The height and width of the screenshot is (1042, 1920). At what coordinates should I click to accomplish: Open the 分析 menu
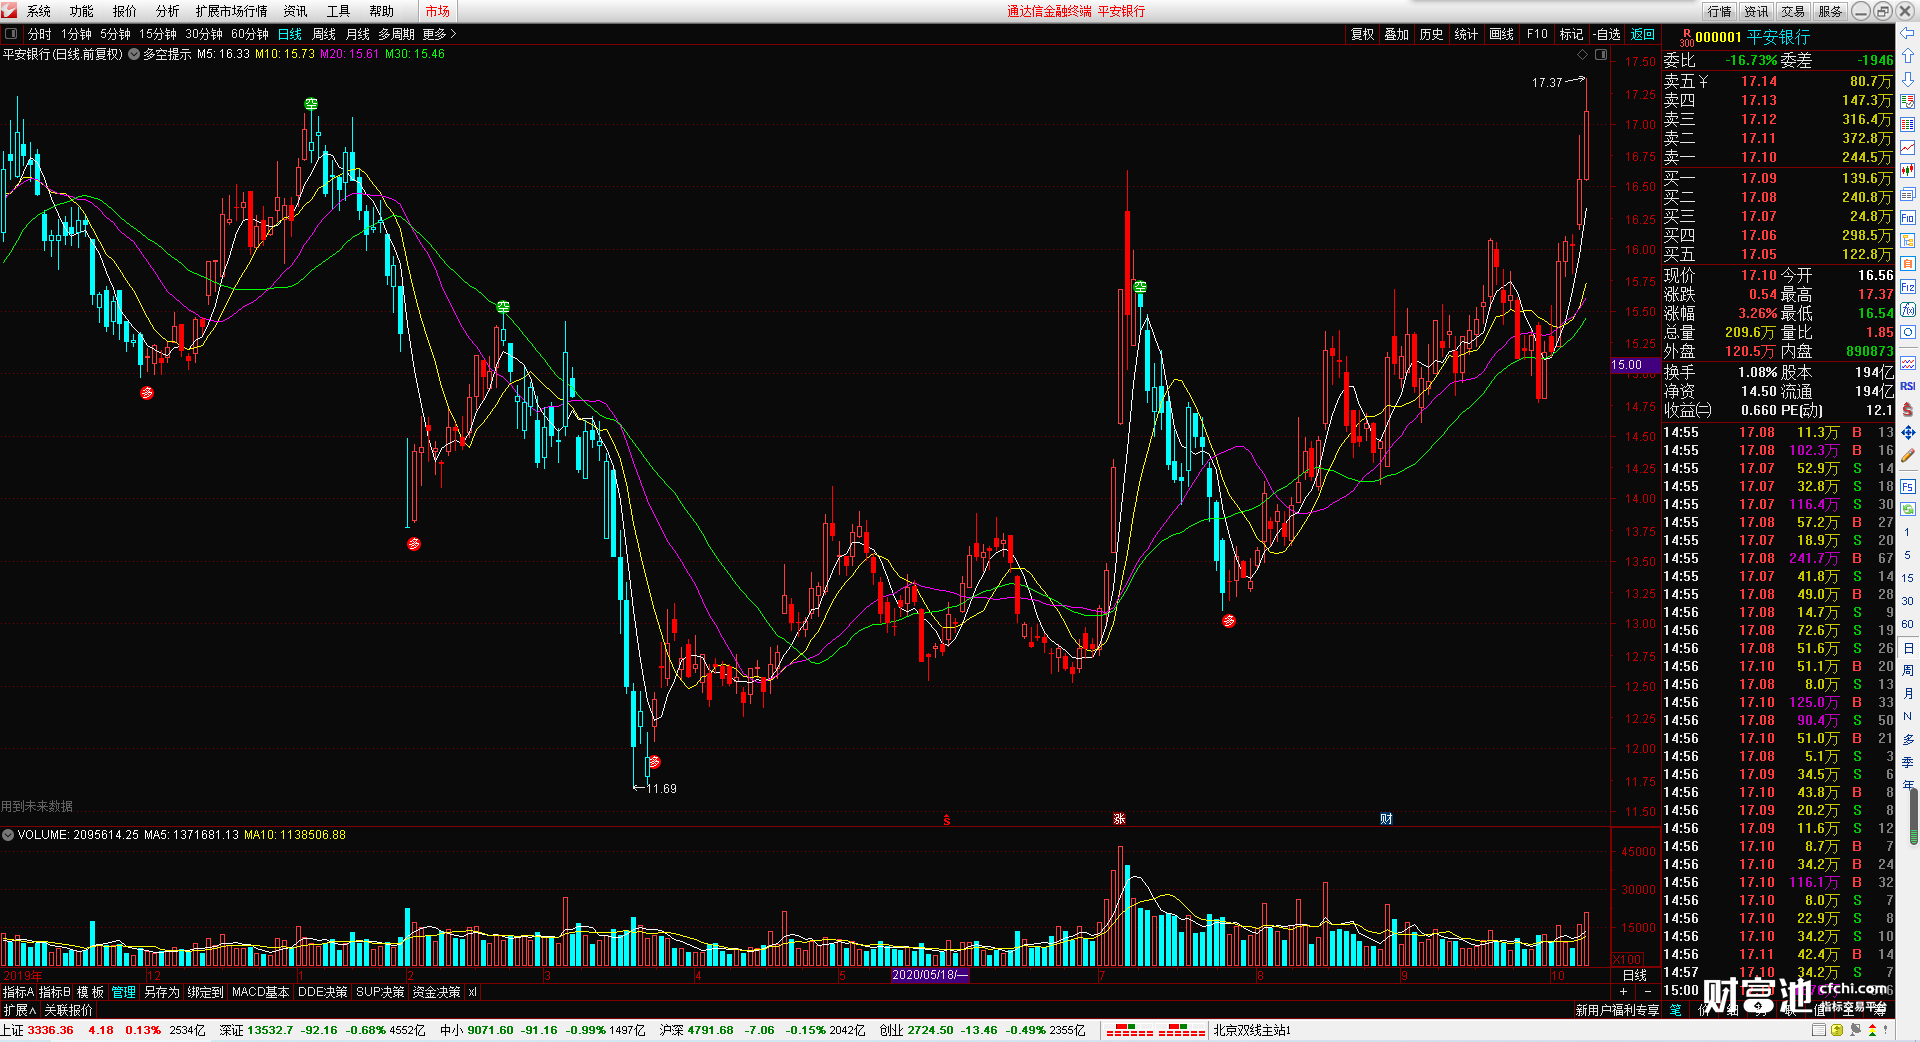tap(168, 11)
